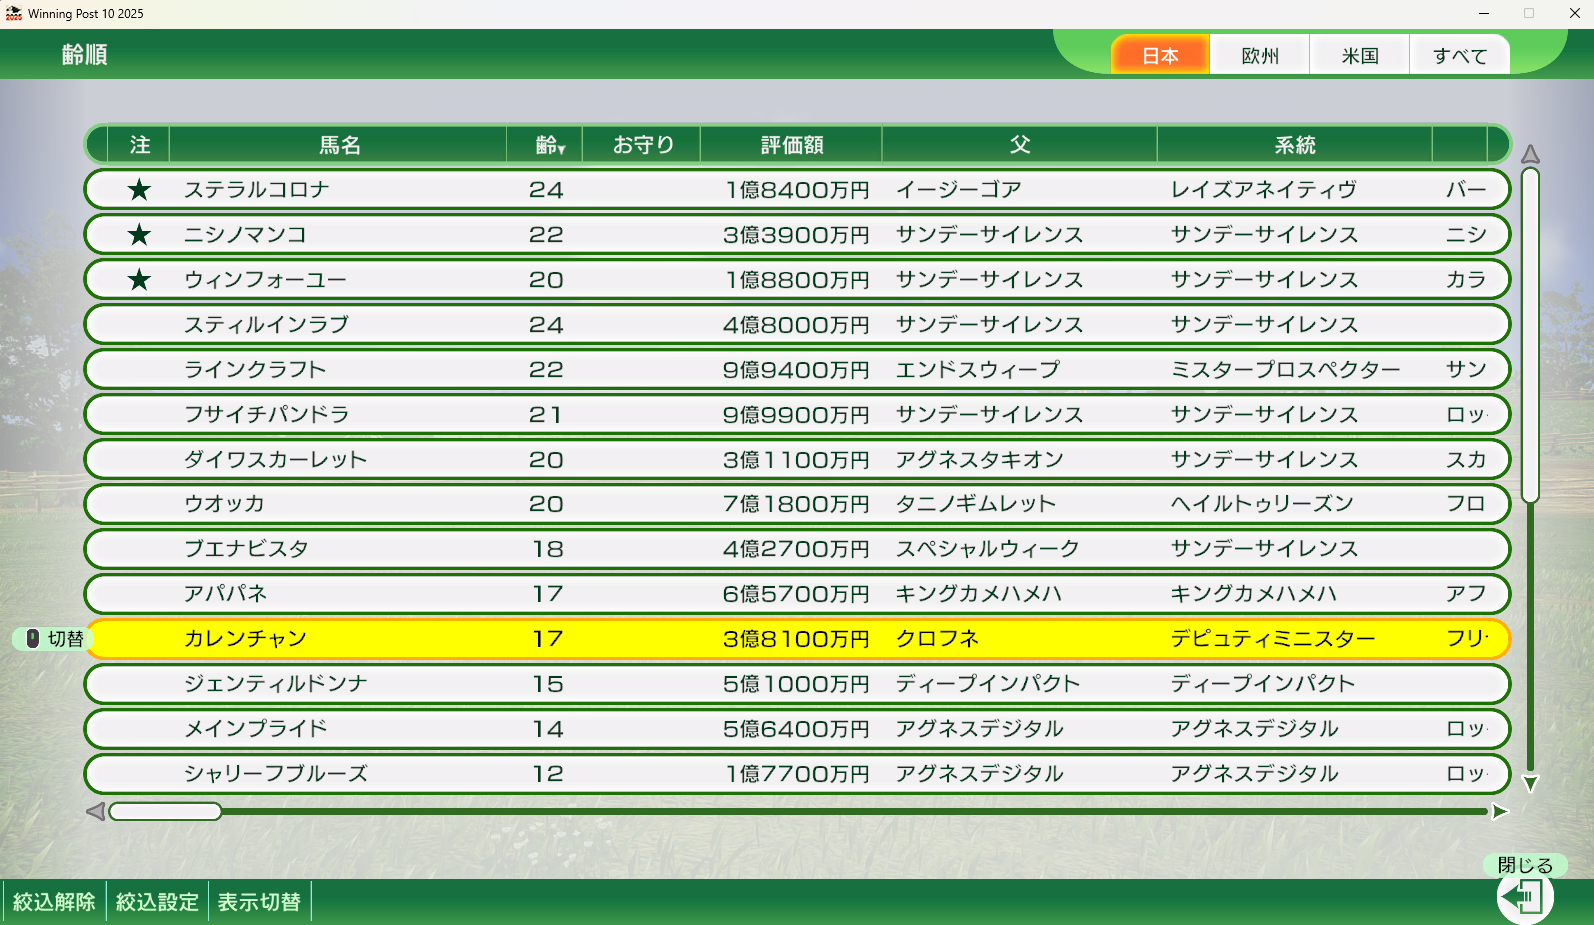Click the horizontal scrollbar thumb

(x=165, y=811)
